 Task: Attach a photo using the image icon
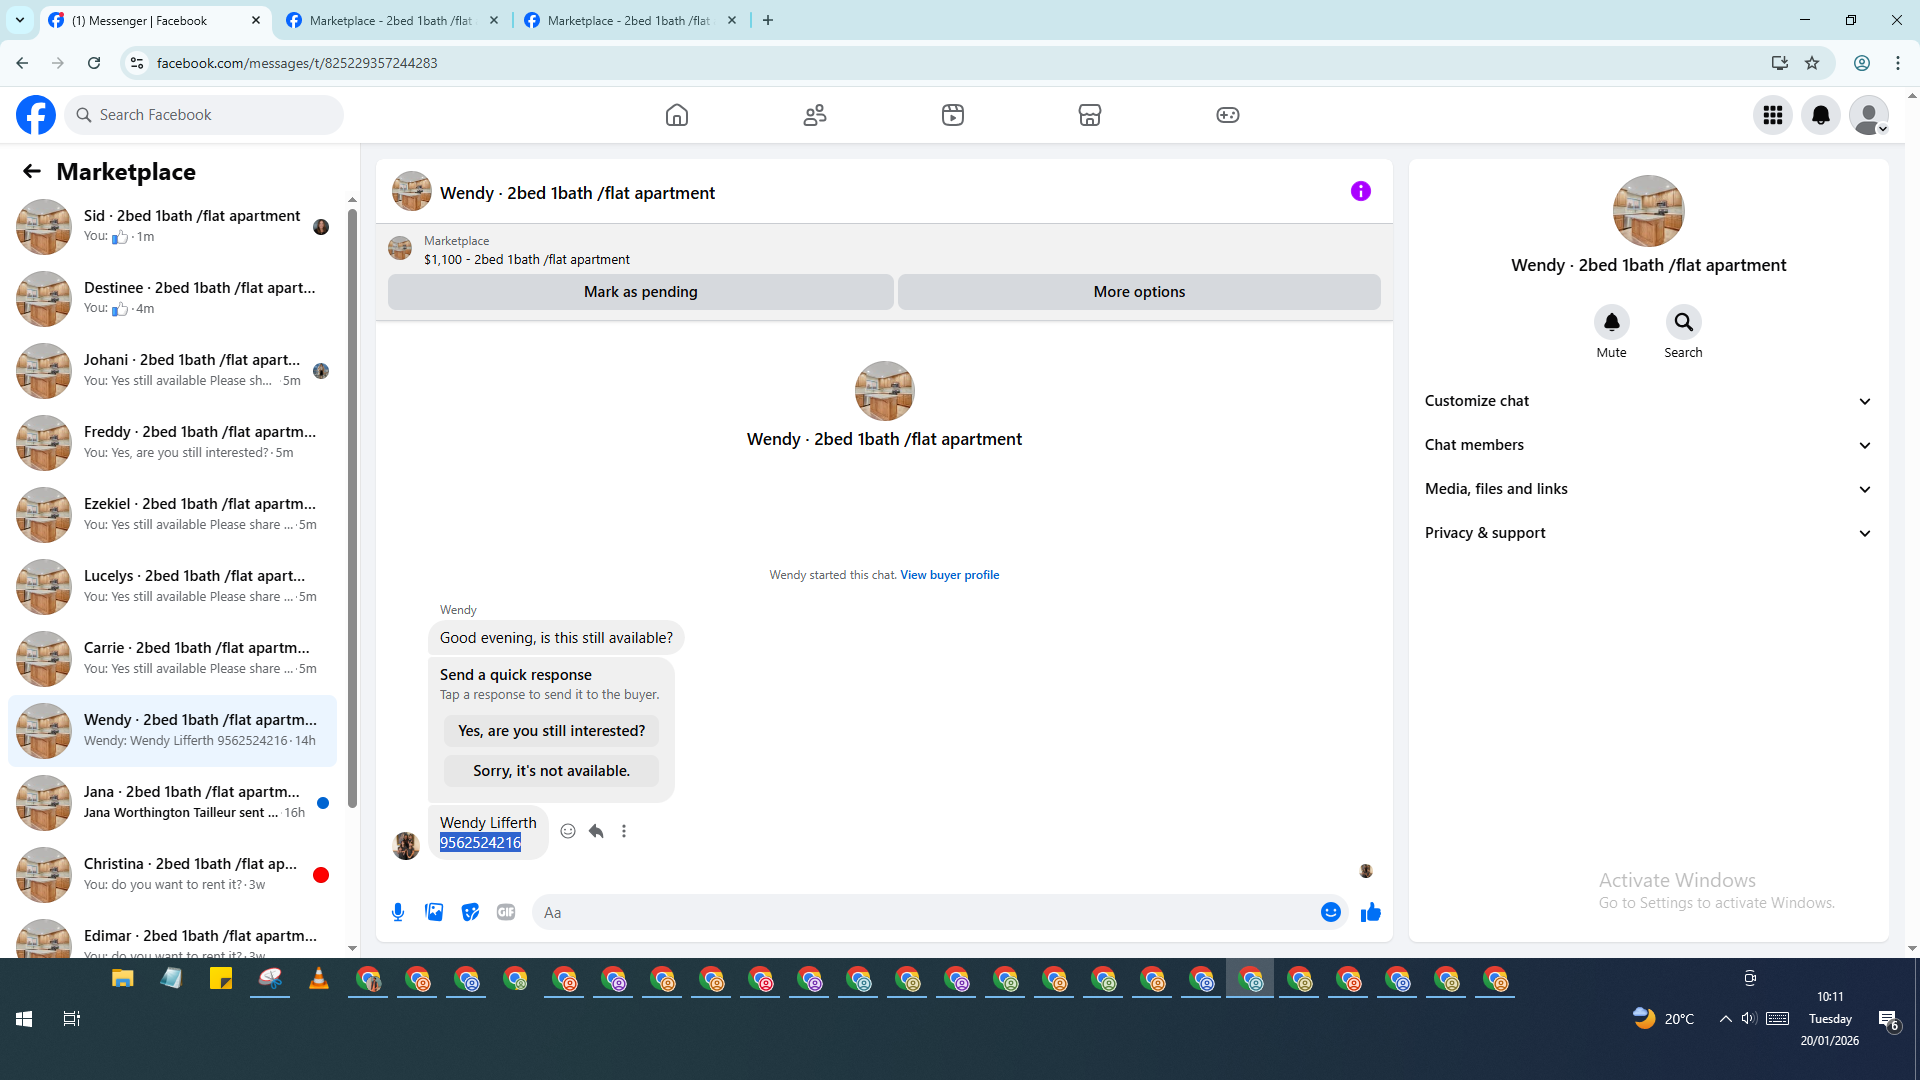pyautogui.click(x=434, y=912)
